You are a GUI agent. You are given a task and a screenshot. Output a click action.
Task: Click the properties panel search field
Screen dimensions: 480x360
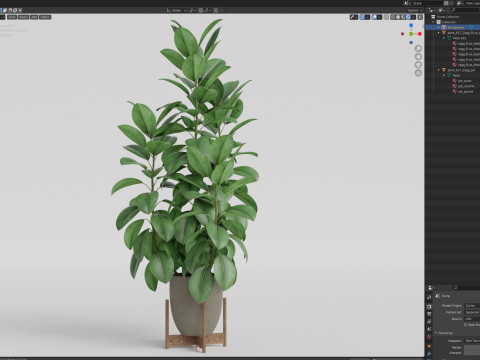466,287
